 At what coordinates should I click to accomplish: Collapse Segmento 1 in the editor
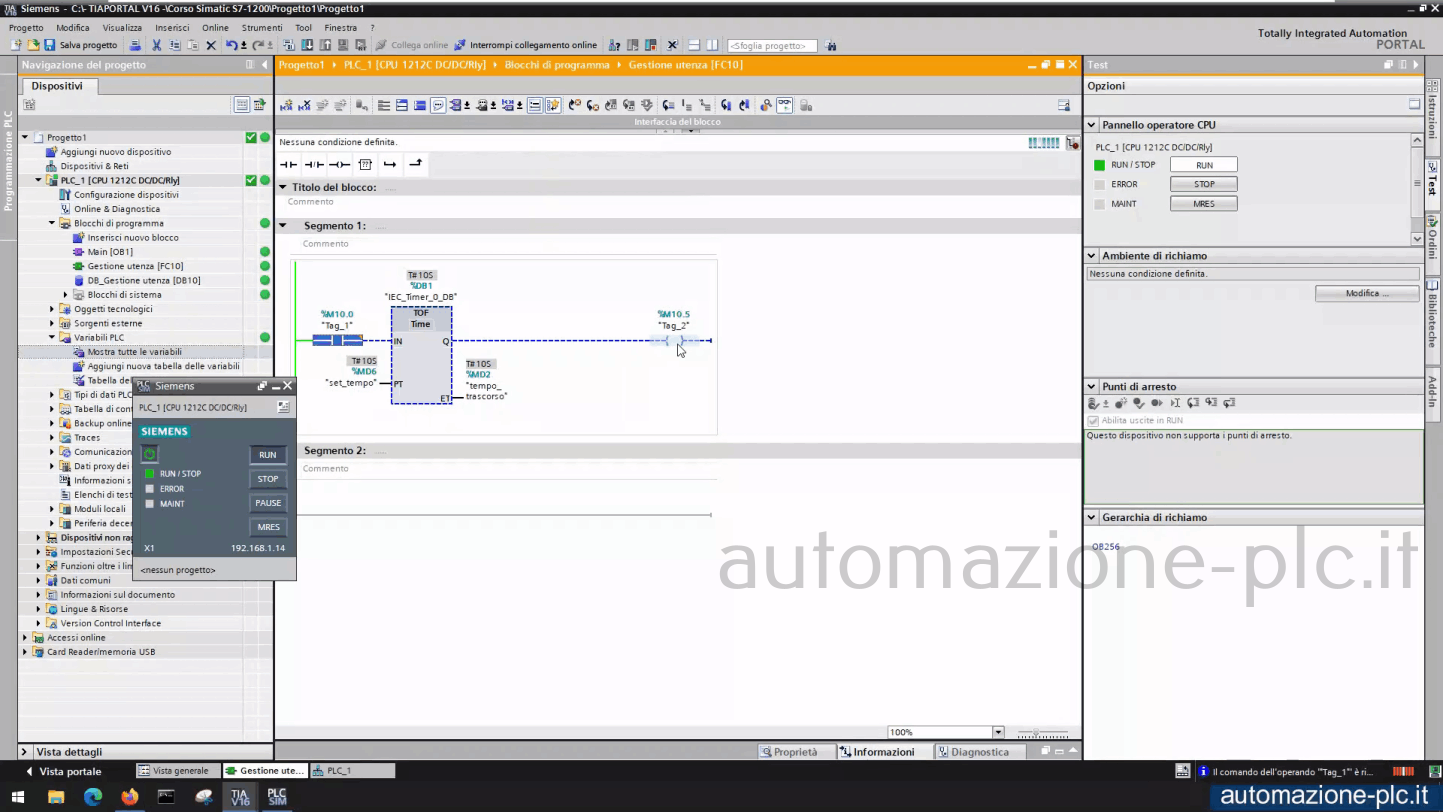click(283, 226)
